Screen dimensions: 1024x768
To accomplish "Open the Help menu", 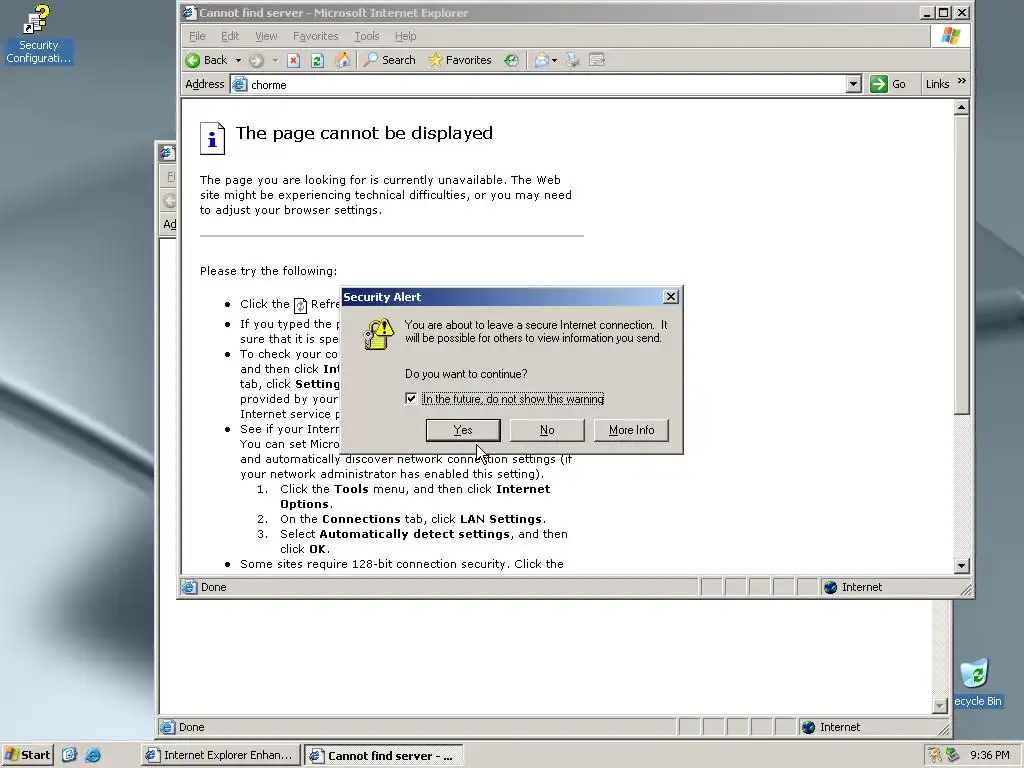I will click(x=406, y=37).
